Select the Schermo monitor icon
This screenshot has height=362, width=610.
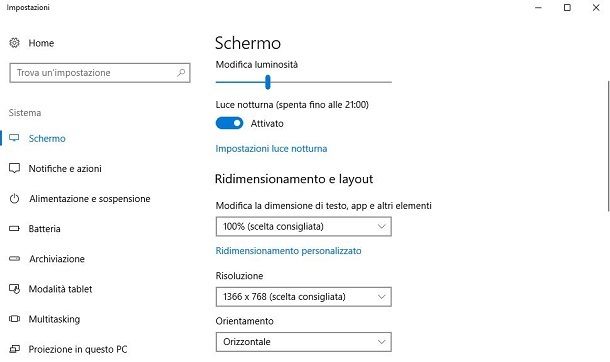pyautogui.click(x=14, y=138)
